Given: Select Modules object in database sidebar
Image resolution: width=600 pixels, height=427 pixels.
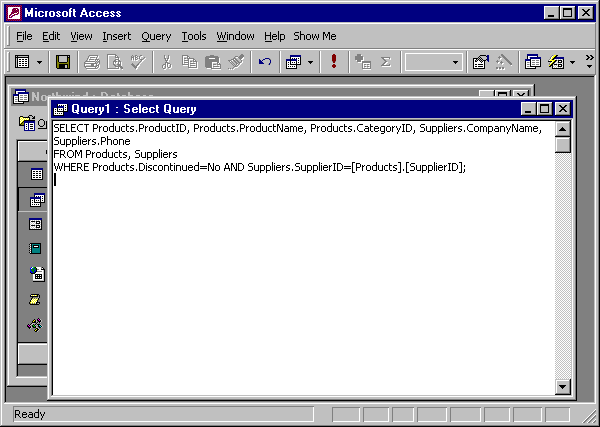Looking at the screenshot, I should click(36, 324).
